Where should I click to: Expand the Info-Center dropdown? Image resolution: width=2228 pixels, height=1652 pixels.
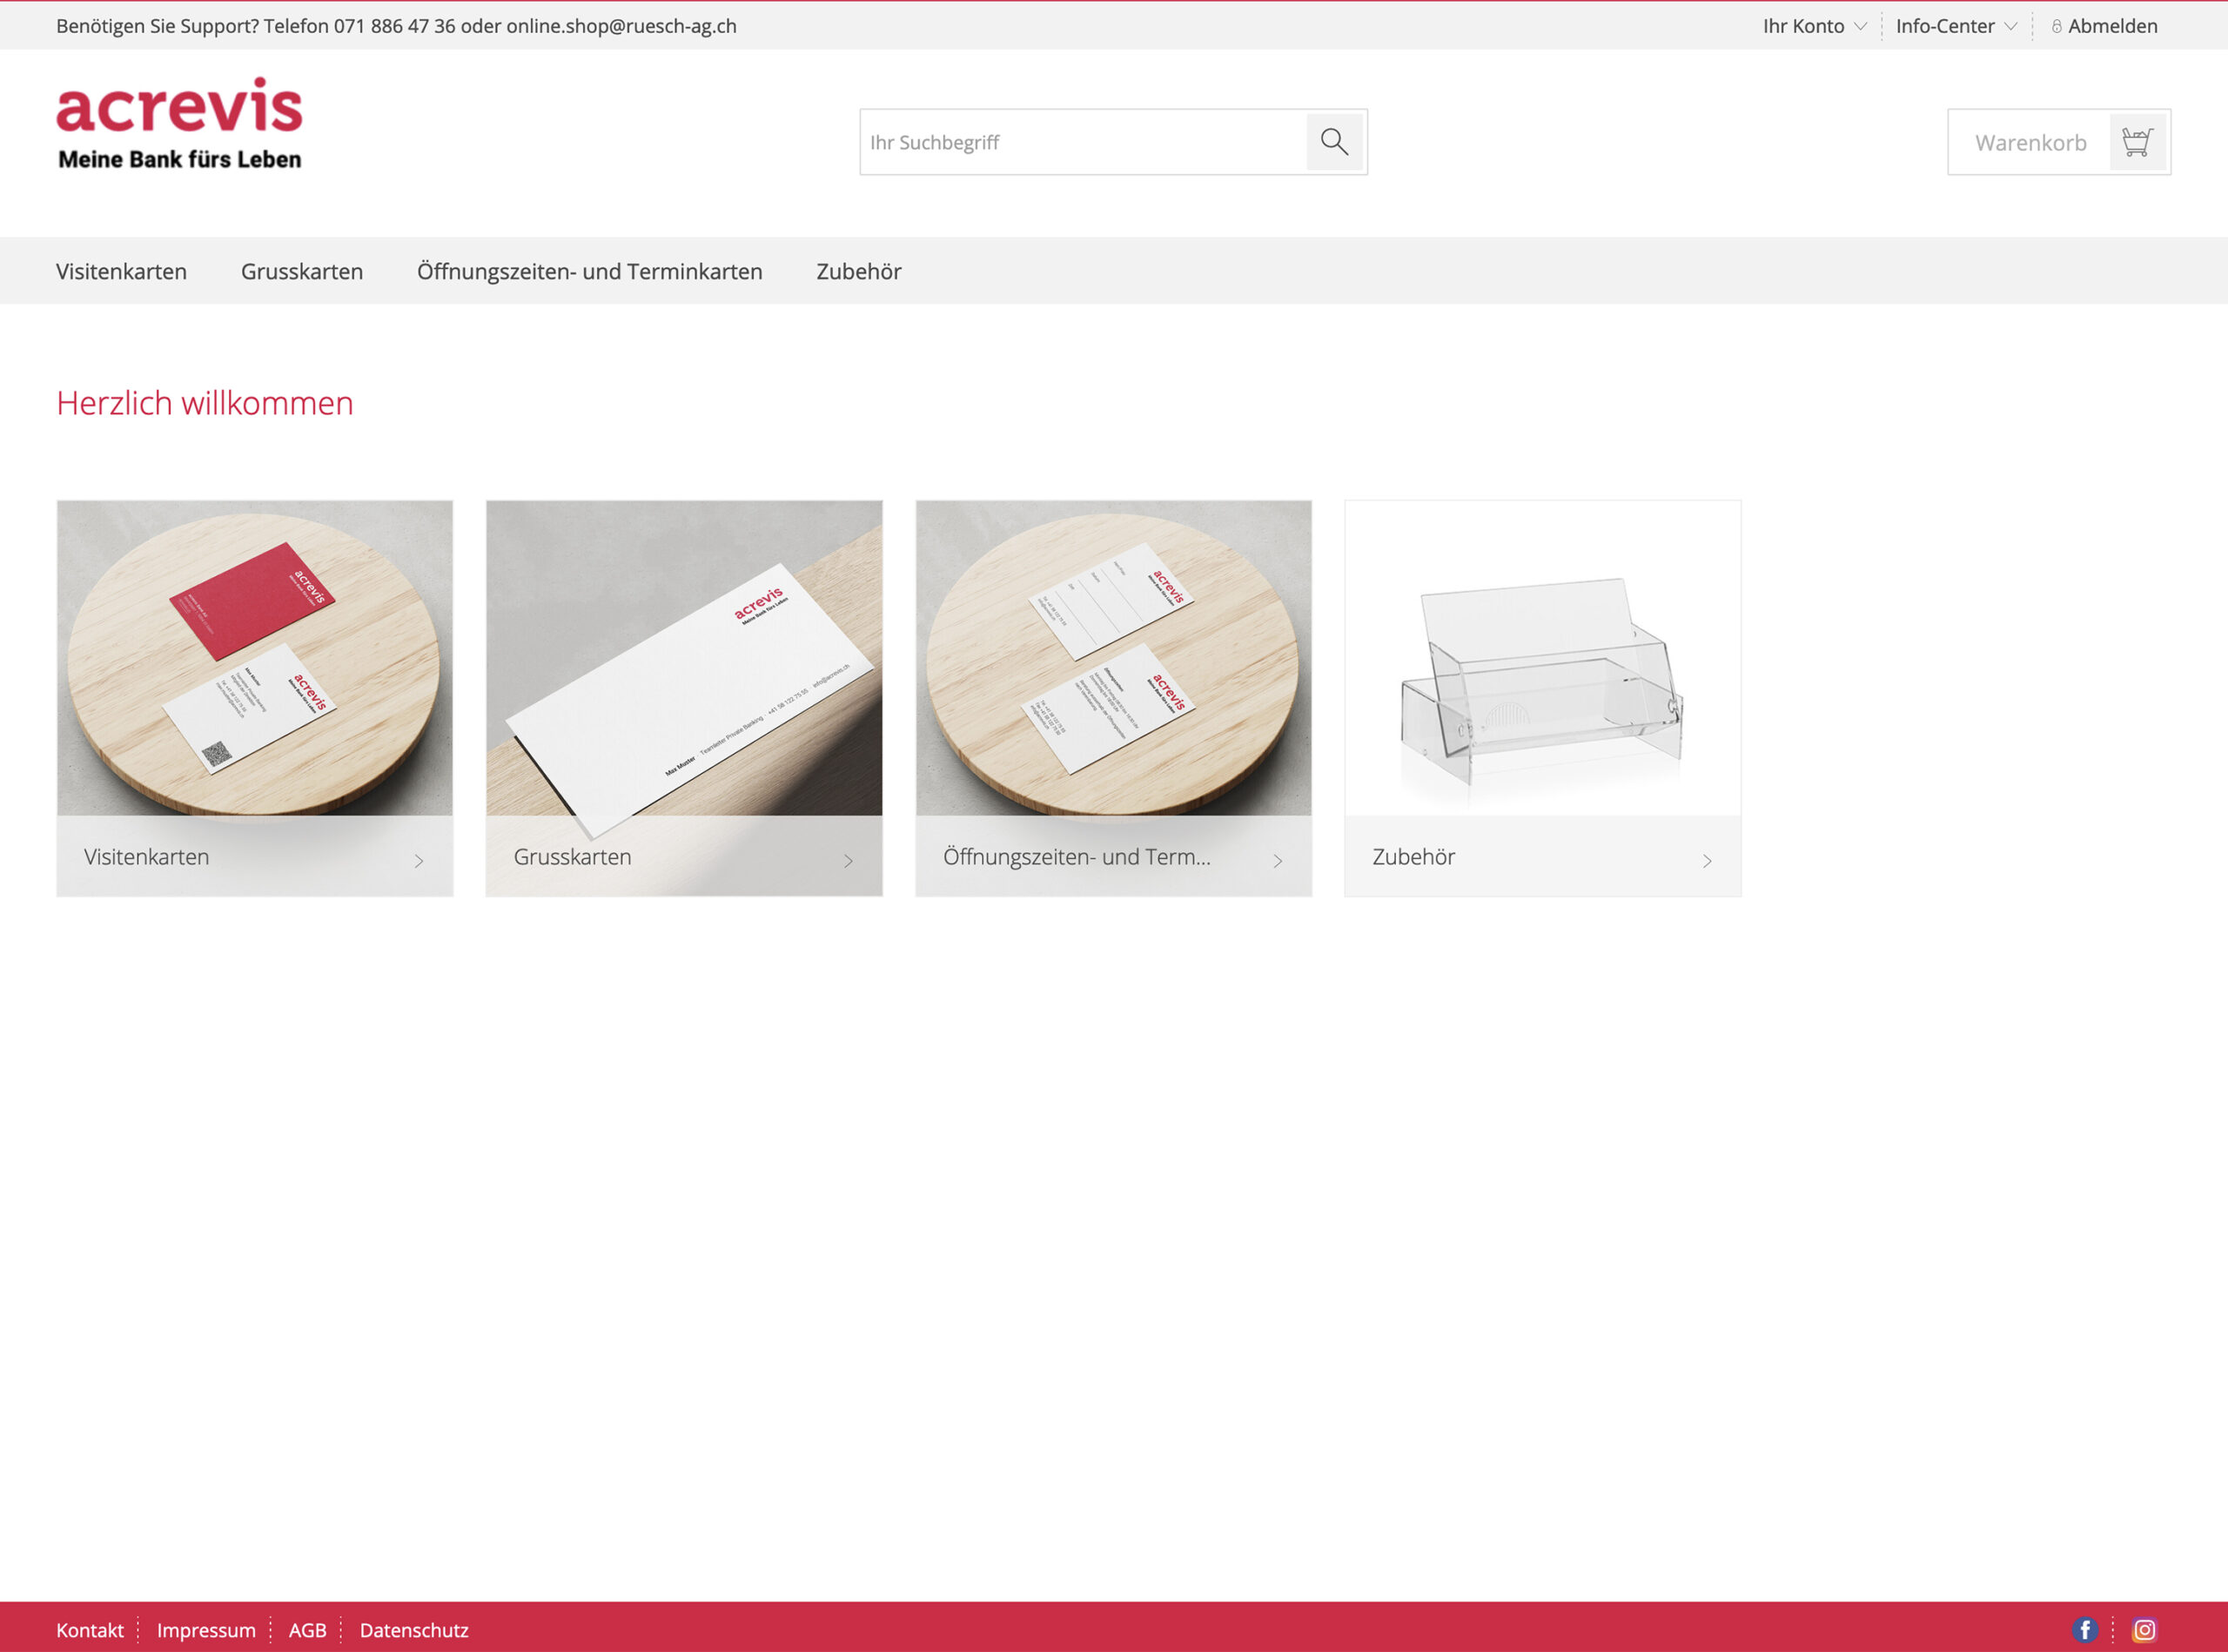pos(1955,26)
